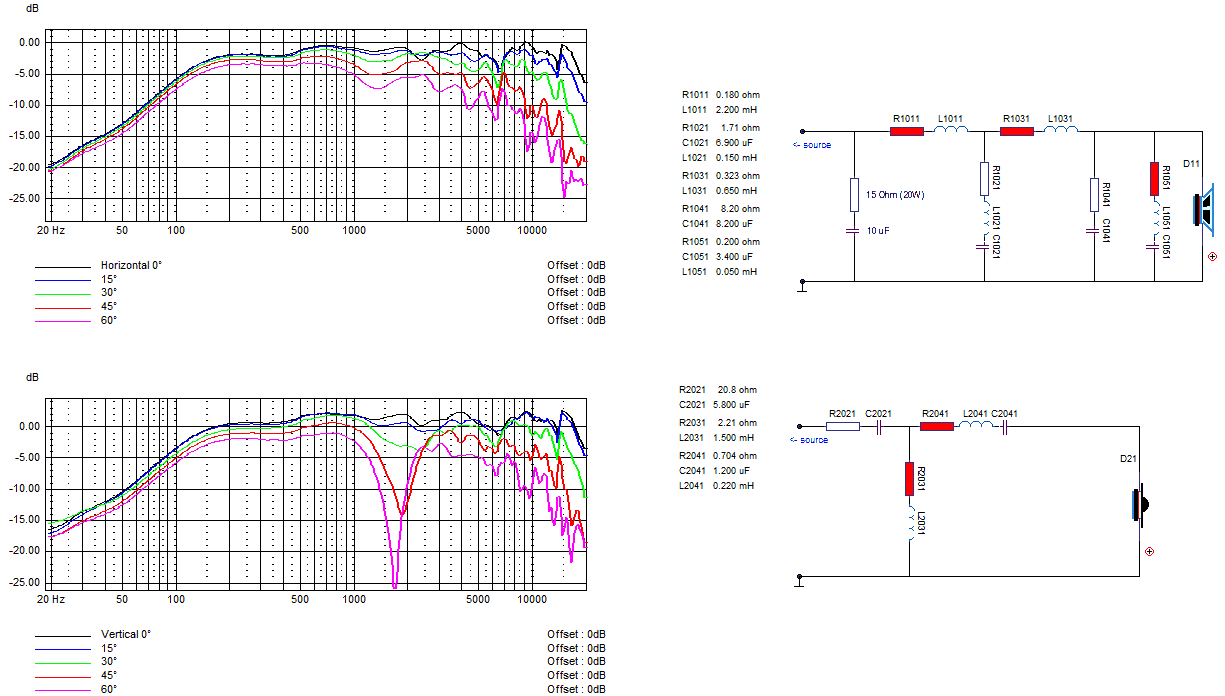Click the 15 Ohm (20W) resistor symbol

(x=855, y=195)
